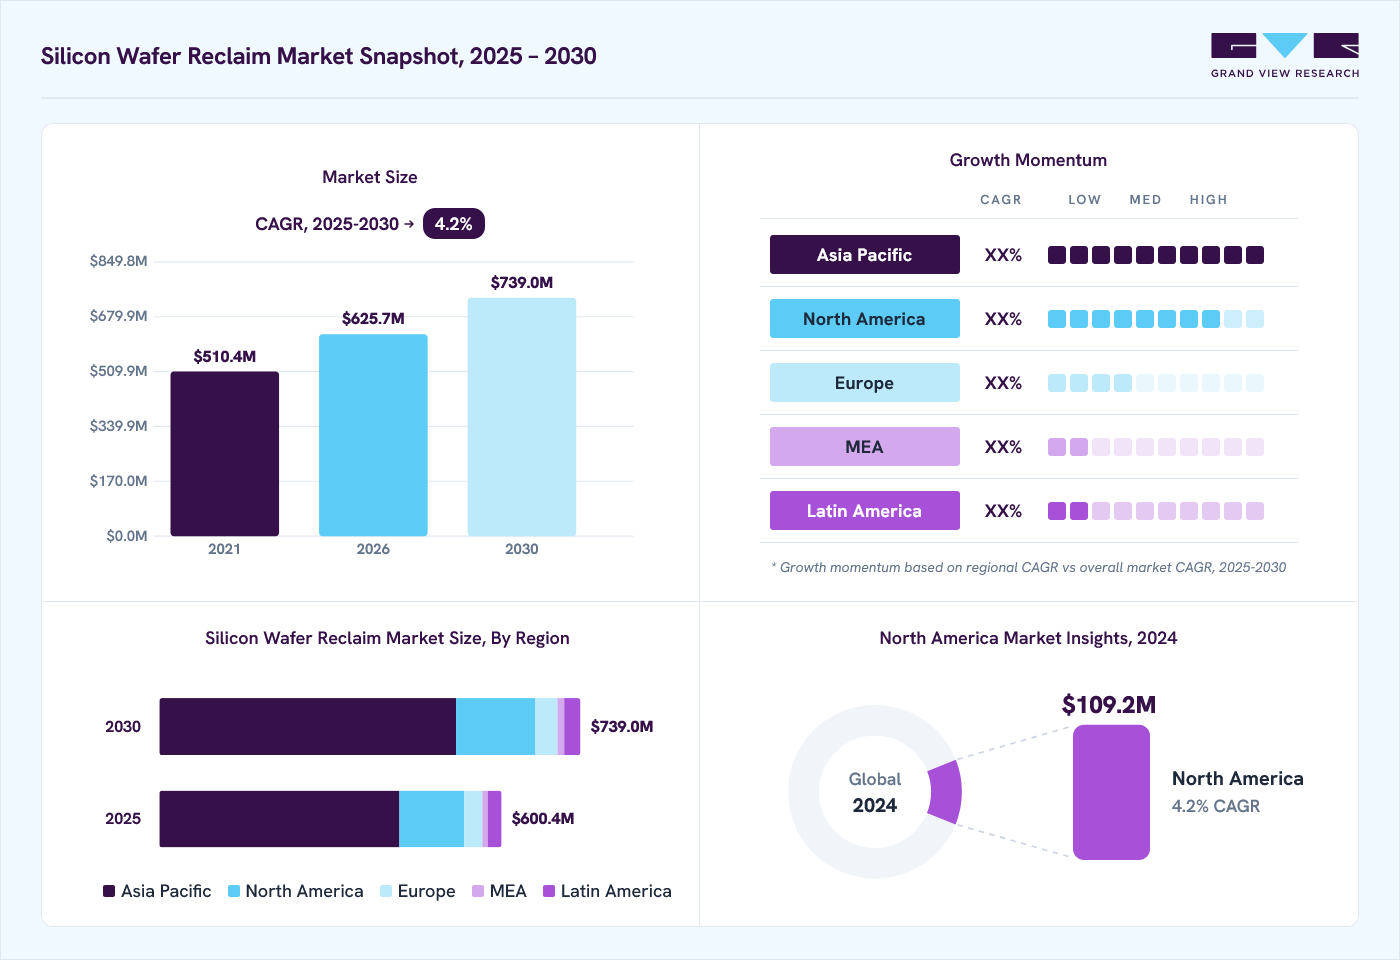Click the $849.8M y-axis label
Viewport: 1400px width, 960px height.
point(119,261)
